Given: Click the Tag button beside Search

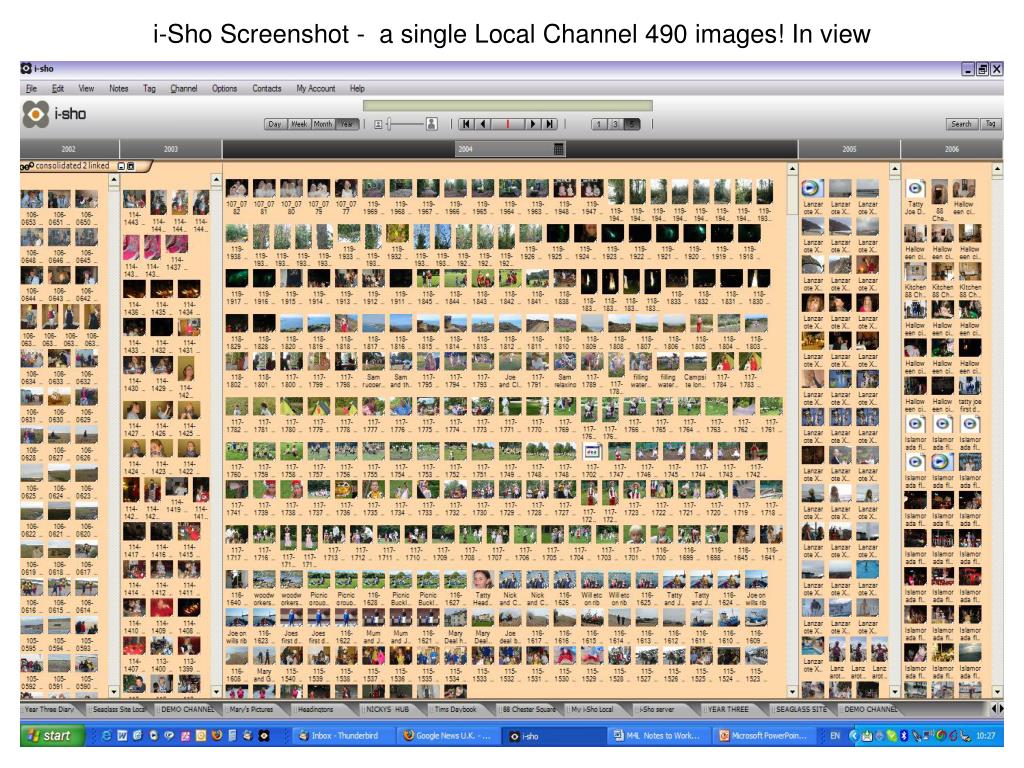Looking at the screenshot, I should click(991, 124).
